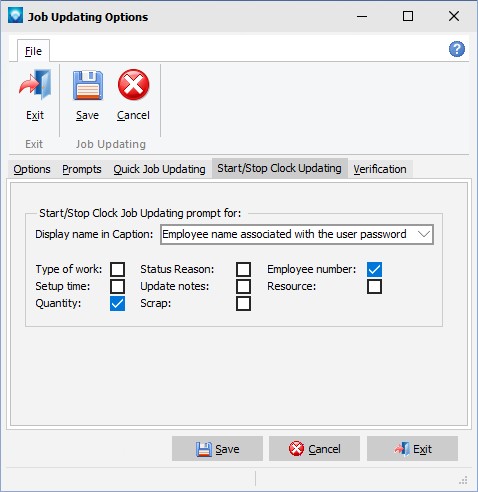Click the red Cancel ribbon icon

pos(133,85)
